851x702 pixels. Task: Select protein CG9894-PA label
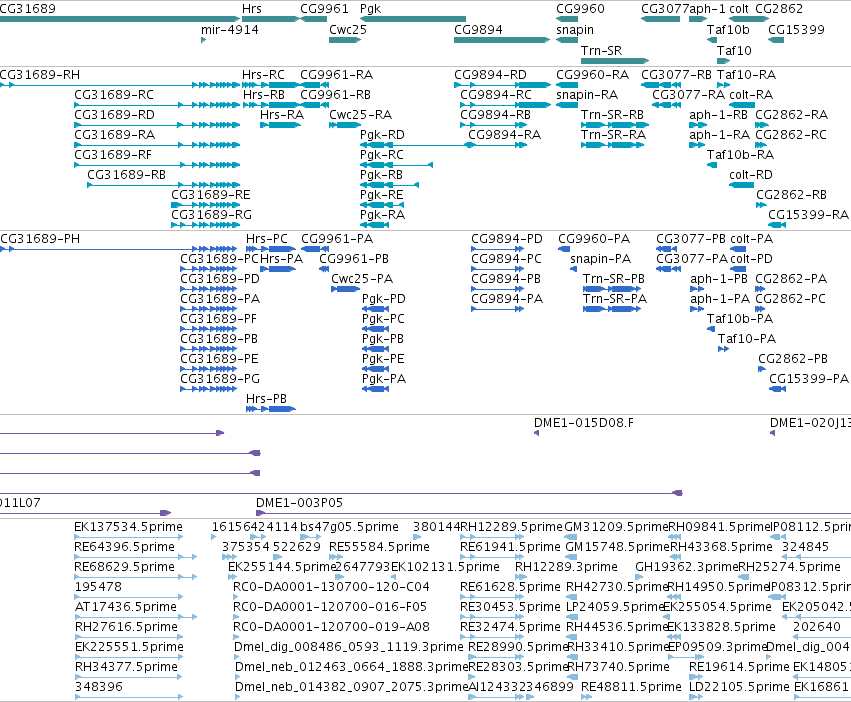point(507,299)
